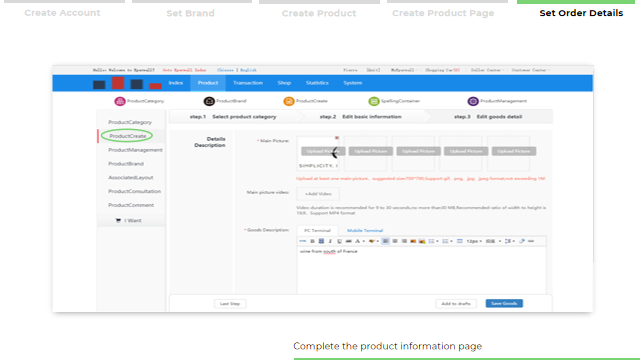Open Shop in blue navigation

click(x=284, y=83)
